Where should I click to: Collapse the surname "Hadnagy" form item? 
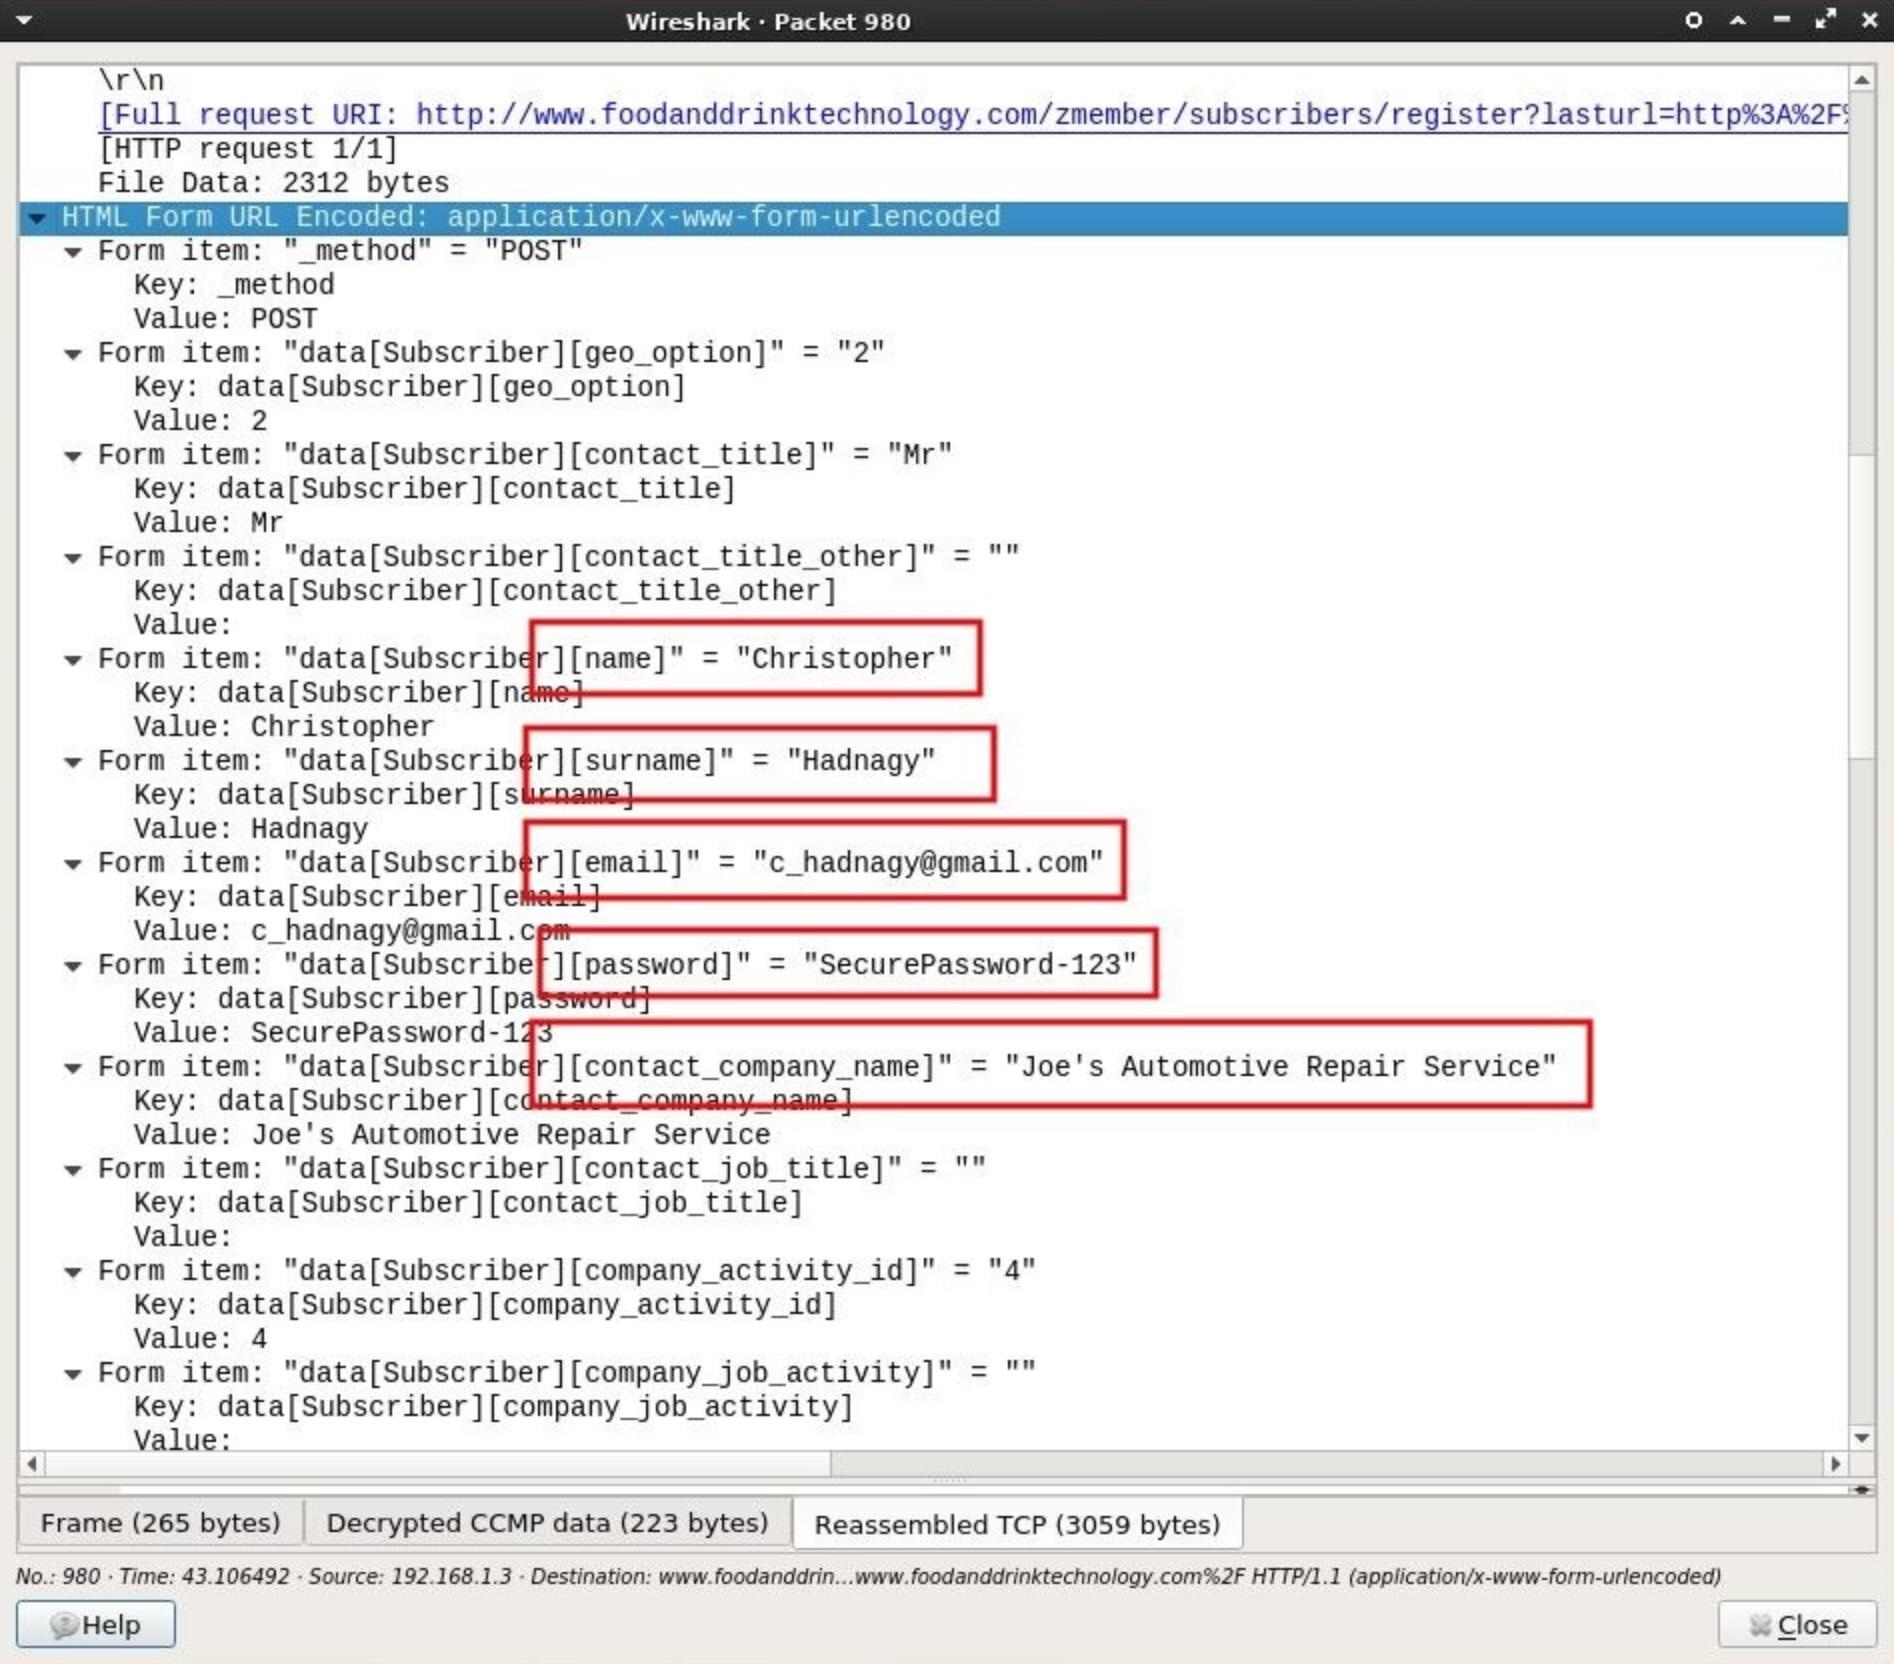pyautogui.click(x=73, y=760)
